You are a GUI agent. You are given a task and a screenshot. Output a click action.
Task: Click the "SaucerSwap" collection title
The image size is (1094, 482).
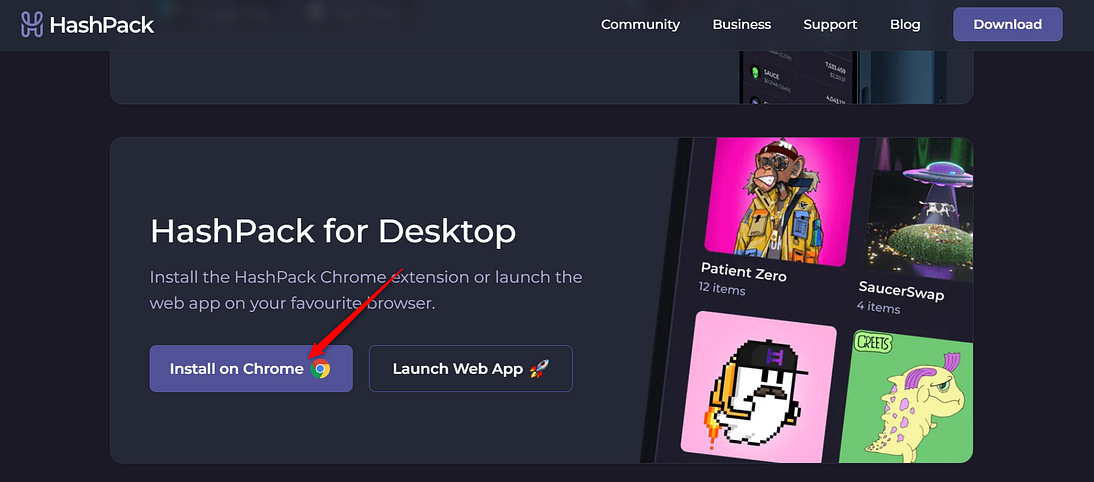tap(901, 290)
